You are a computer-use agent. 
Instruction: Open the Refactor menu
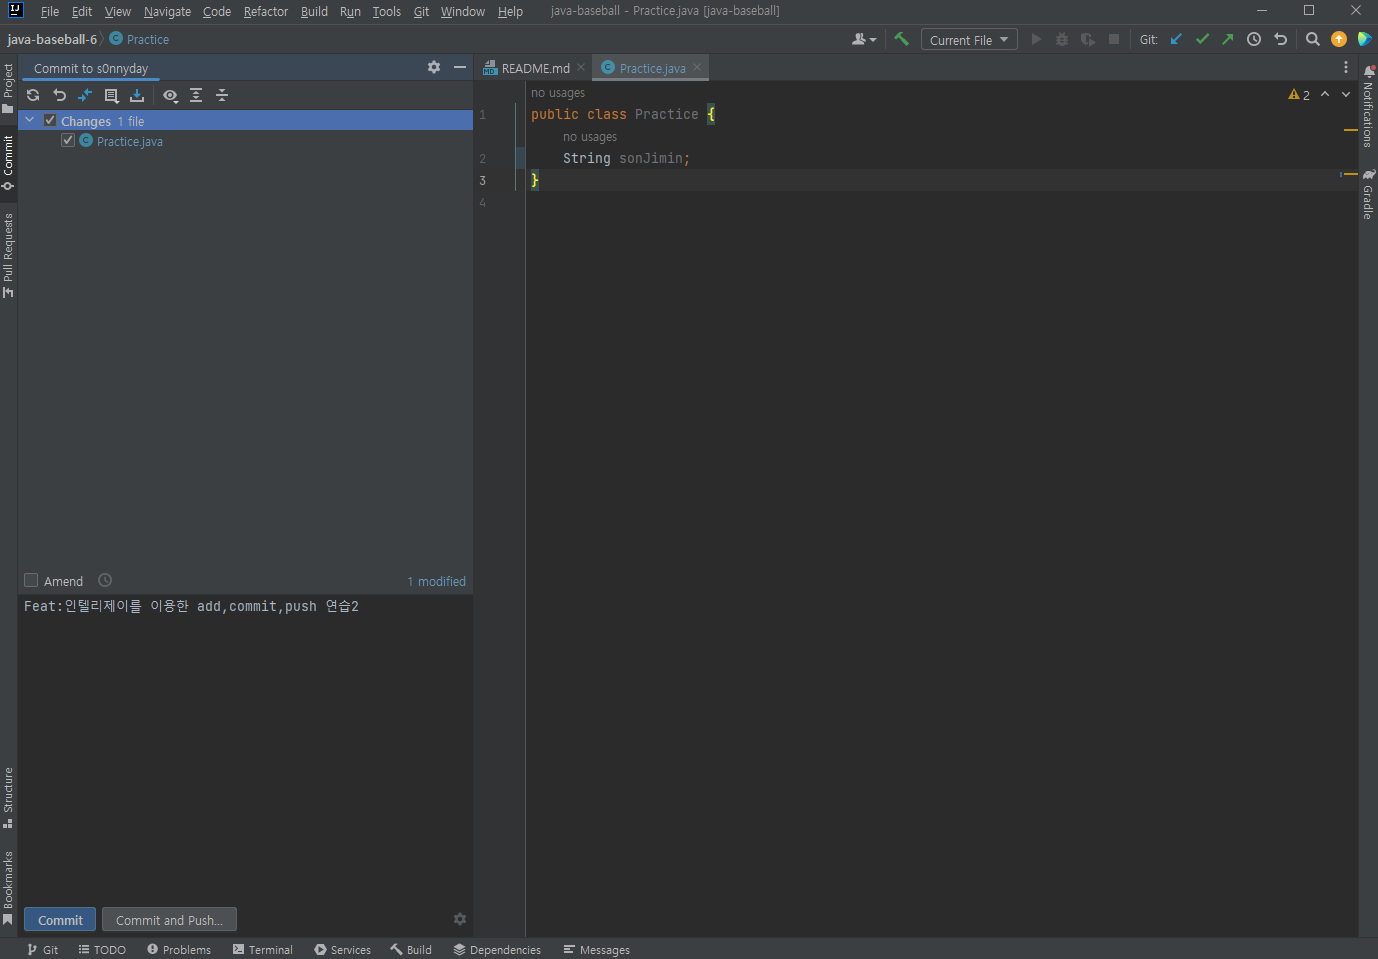pos(266,11)
